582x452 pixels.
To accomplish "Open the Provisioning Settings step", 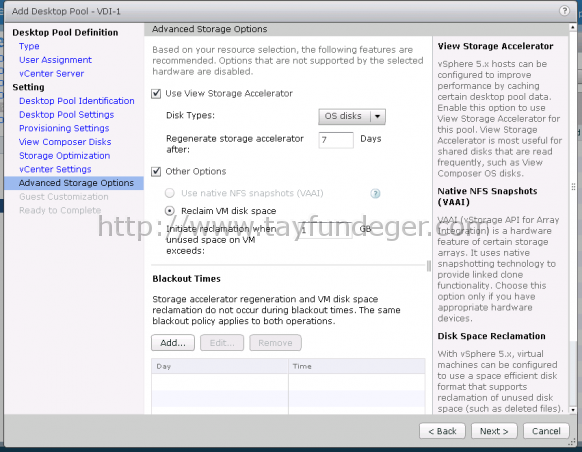I will point(64,128).
